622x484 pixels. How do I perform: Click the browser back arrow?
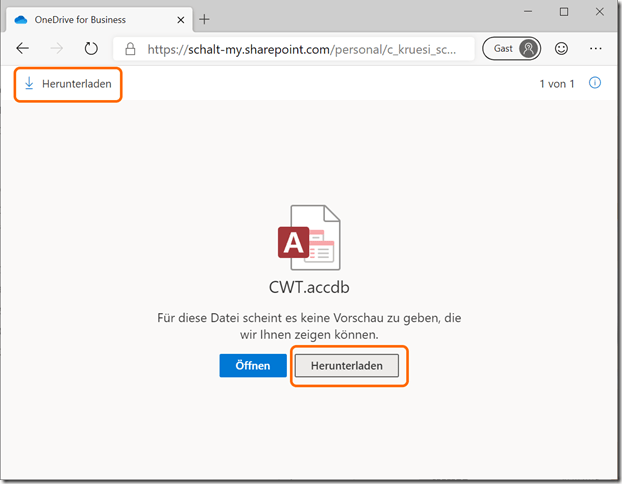pos(23,48)
